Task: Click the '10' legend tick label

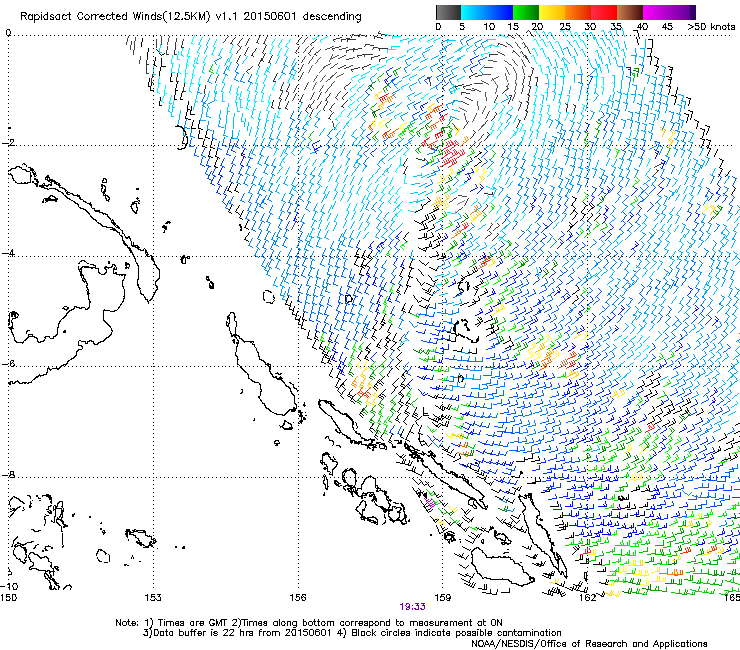Action: click(x=489, y=27)
